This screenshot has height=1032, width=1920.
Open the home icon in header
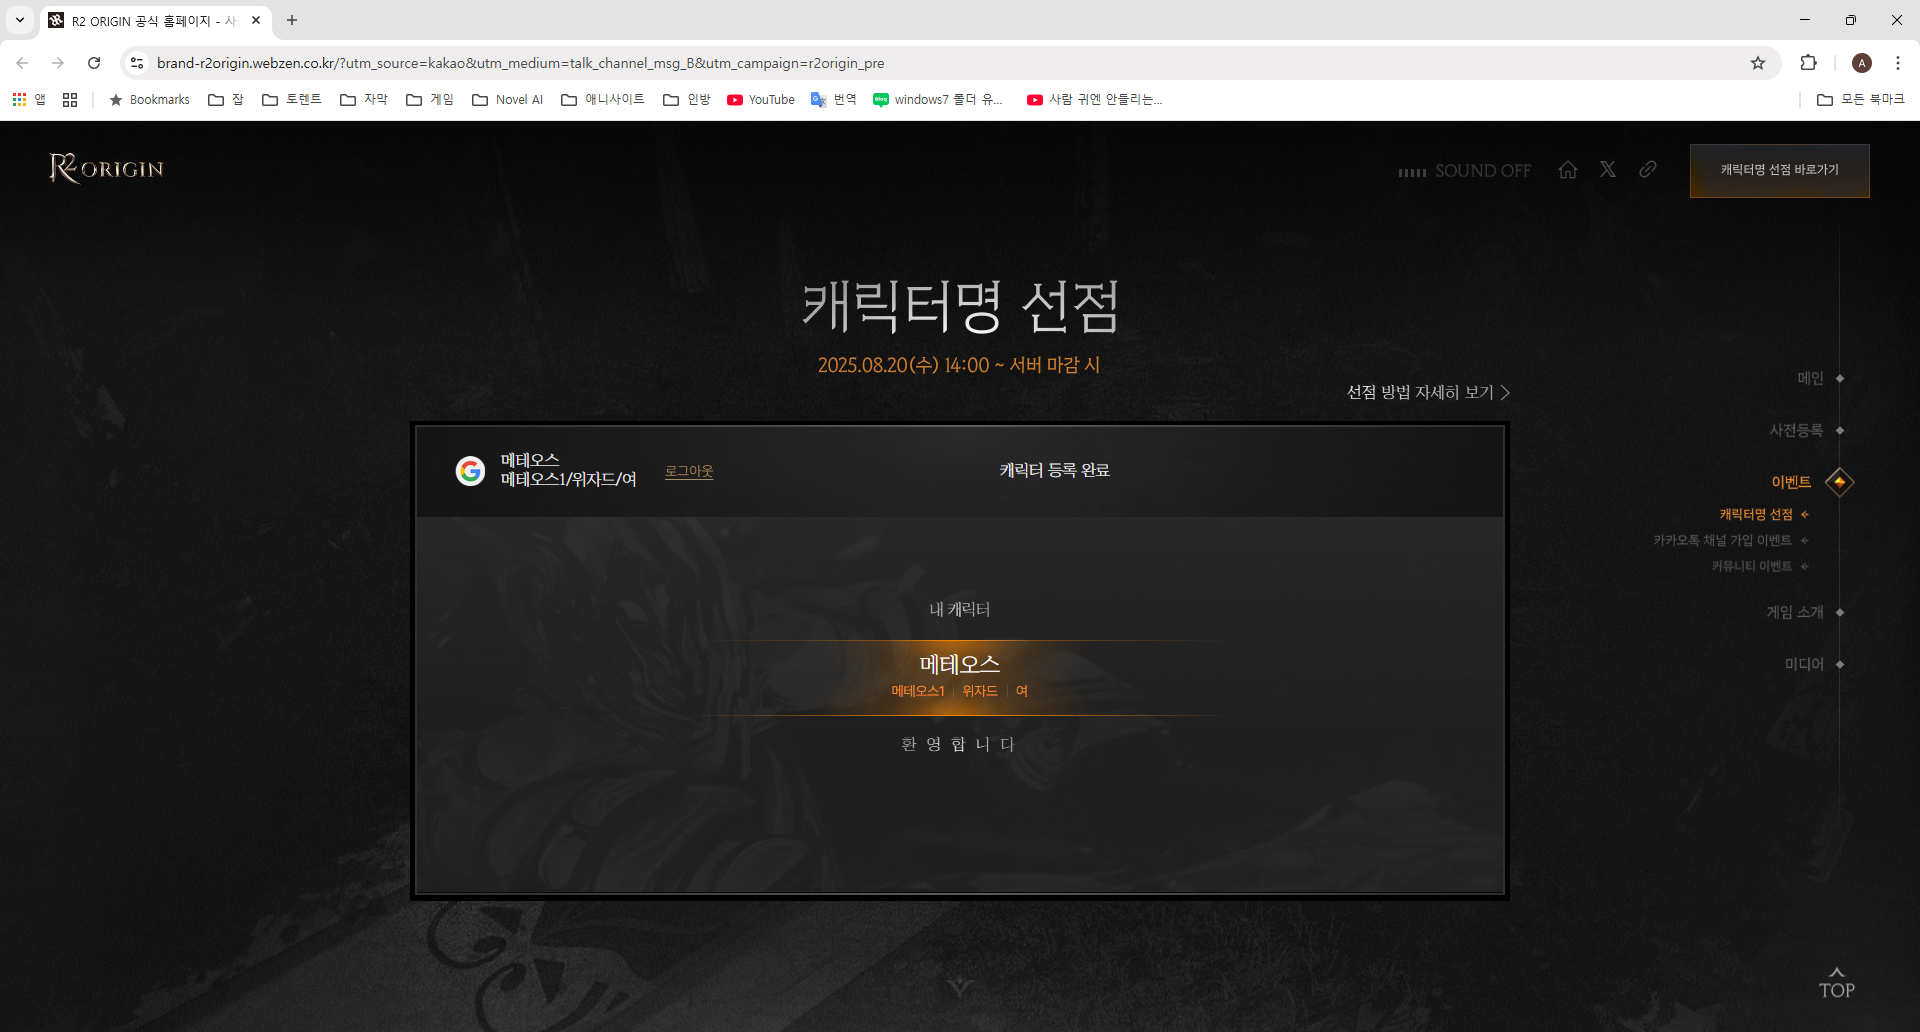[x=1568, y=170]
